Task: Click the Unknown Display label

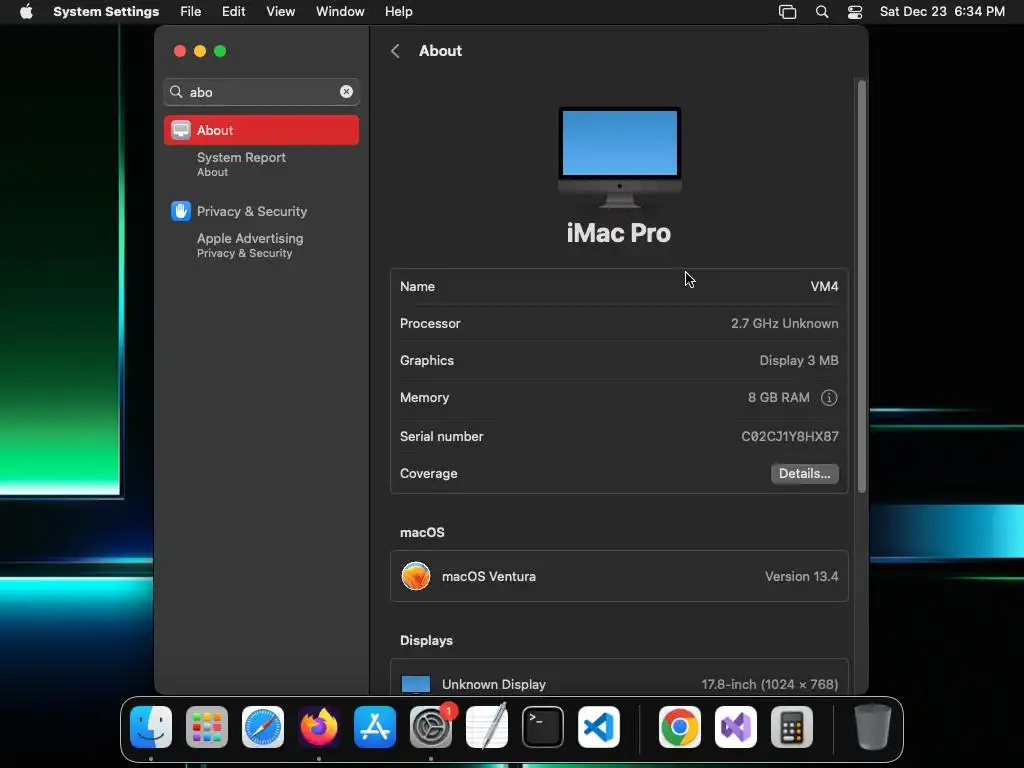Action: click(494, 684)
